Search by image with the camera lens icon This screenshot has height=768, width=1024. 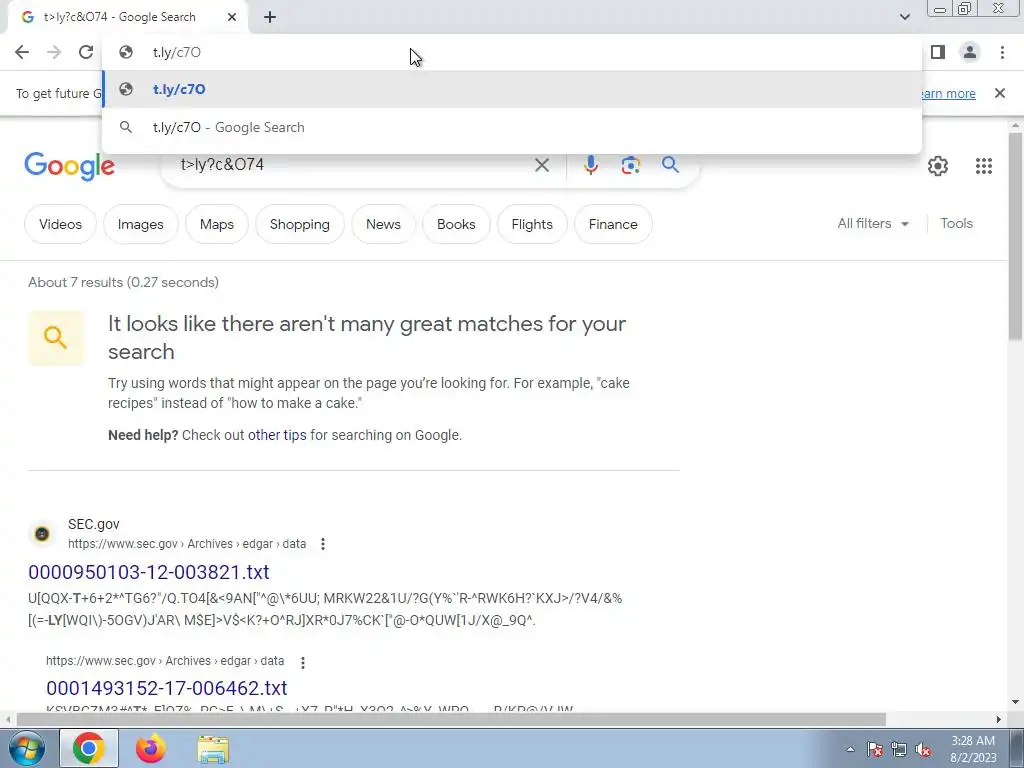pyautogui.click(x=630, y=165)
